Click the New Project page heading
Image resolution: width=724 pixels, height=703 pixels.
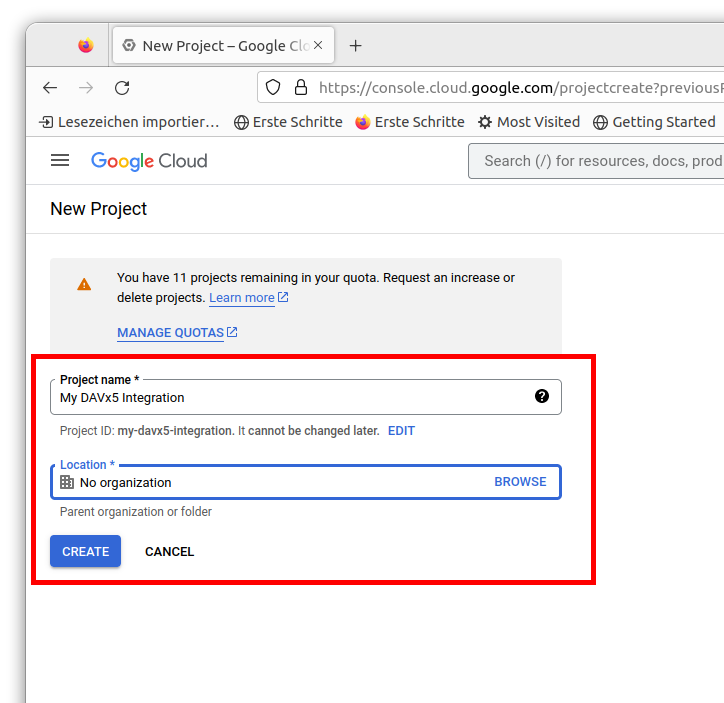[98, 209]
